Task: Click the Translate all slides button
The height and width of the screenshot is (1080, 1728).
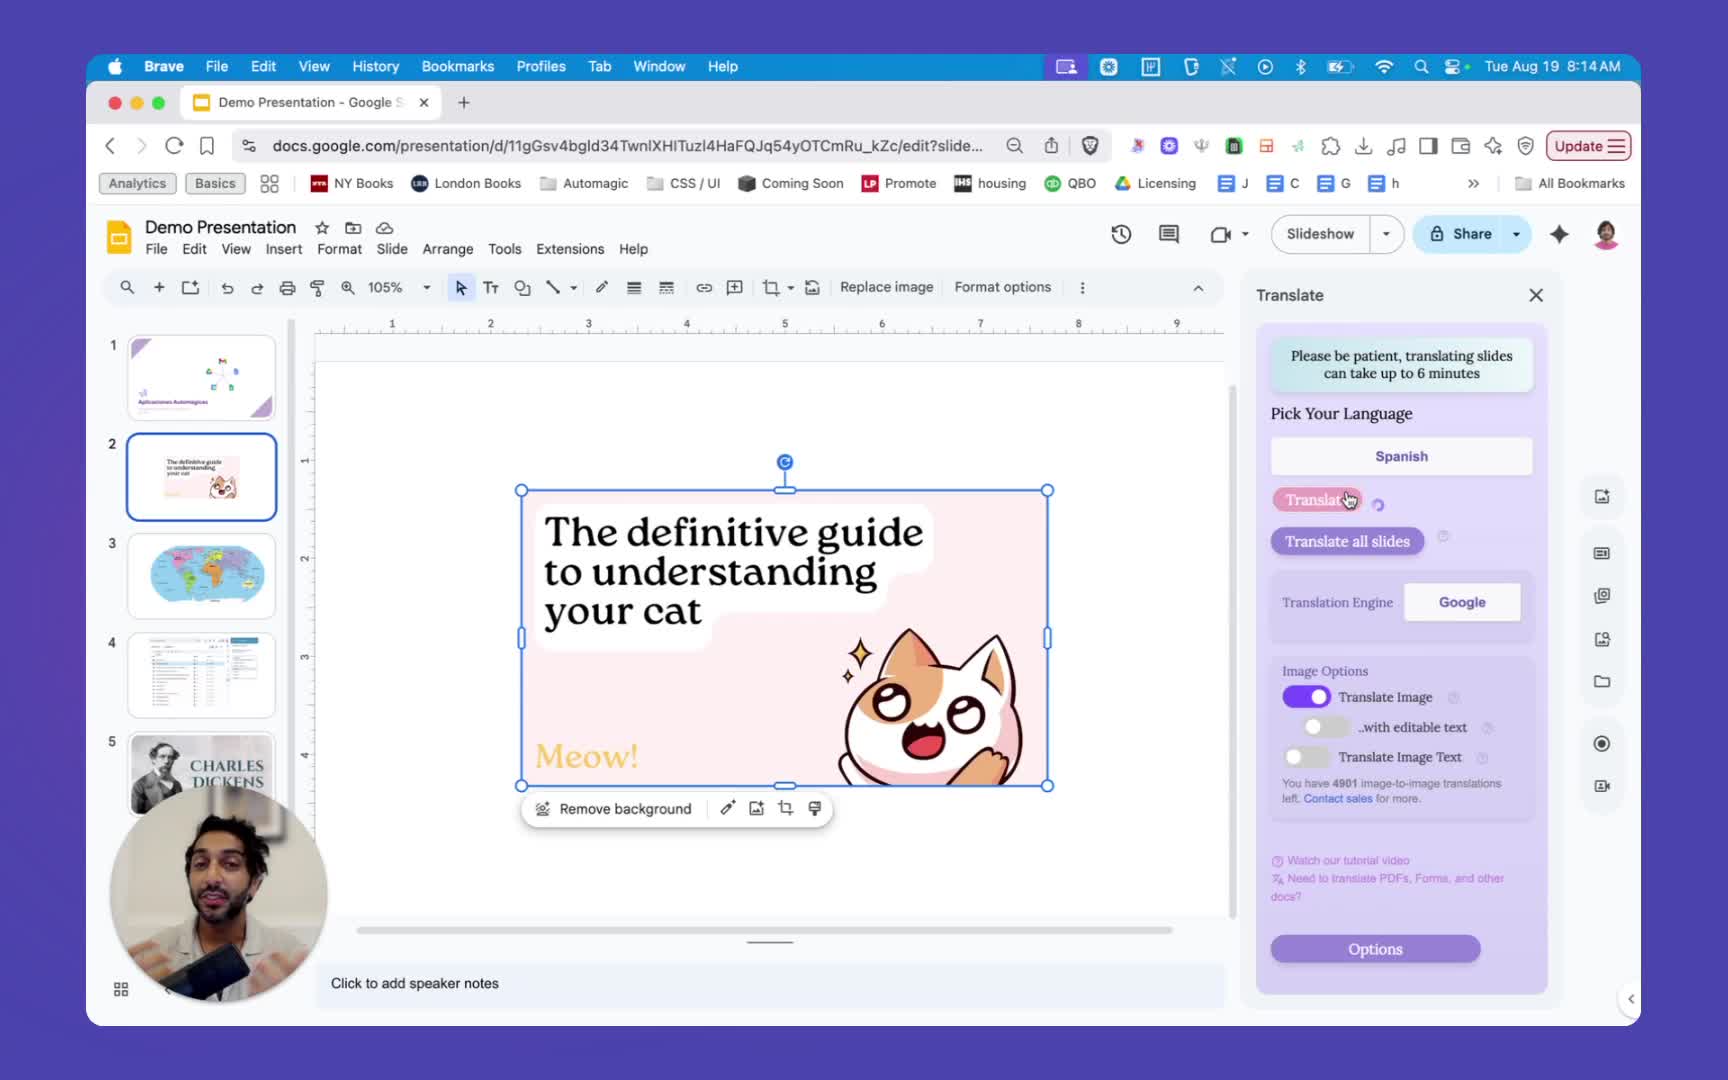Action: point(1347,541)
